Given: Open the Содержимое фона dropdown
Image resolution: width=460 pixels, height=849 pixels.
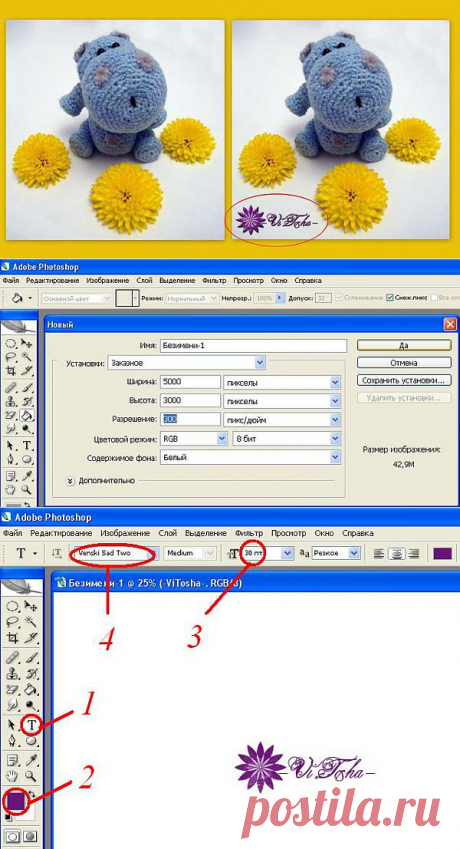Looking at the screenshot, I should pos(249,458).
